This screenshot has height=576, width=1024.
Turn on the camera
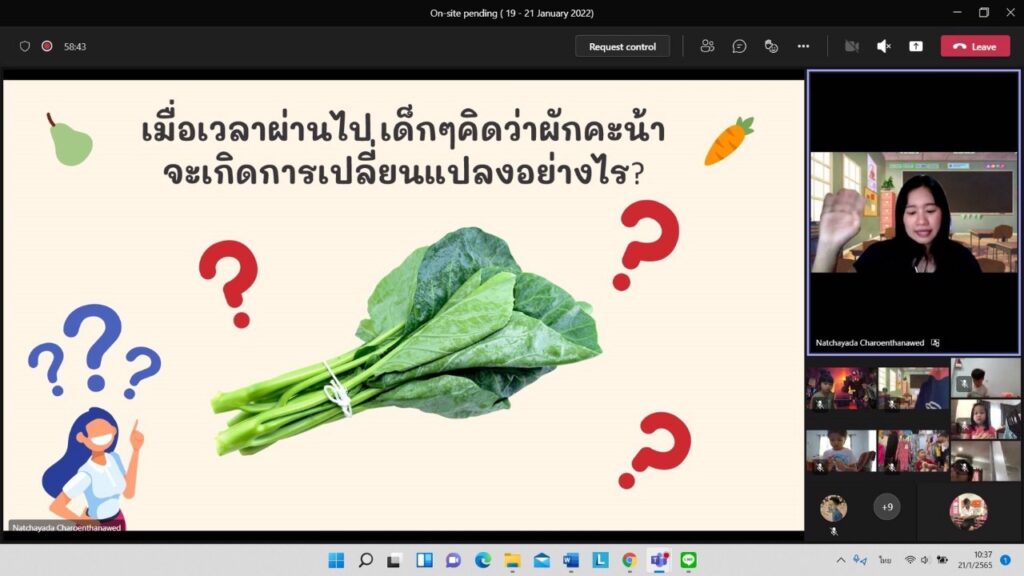click(852, 46)
